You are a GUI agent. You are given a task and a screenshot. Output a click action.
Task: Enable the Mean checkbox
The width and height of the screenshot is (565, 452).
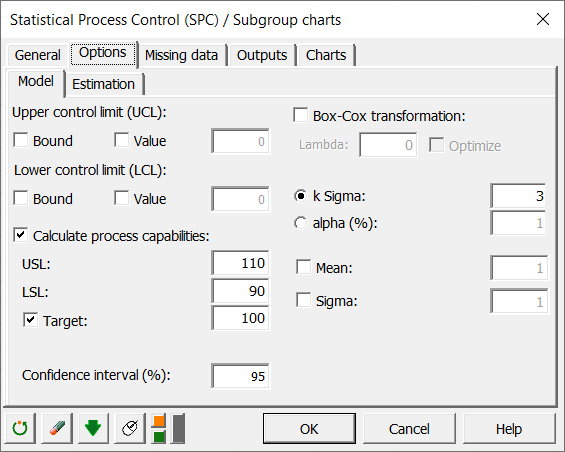pos(303,267)
